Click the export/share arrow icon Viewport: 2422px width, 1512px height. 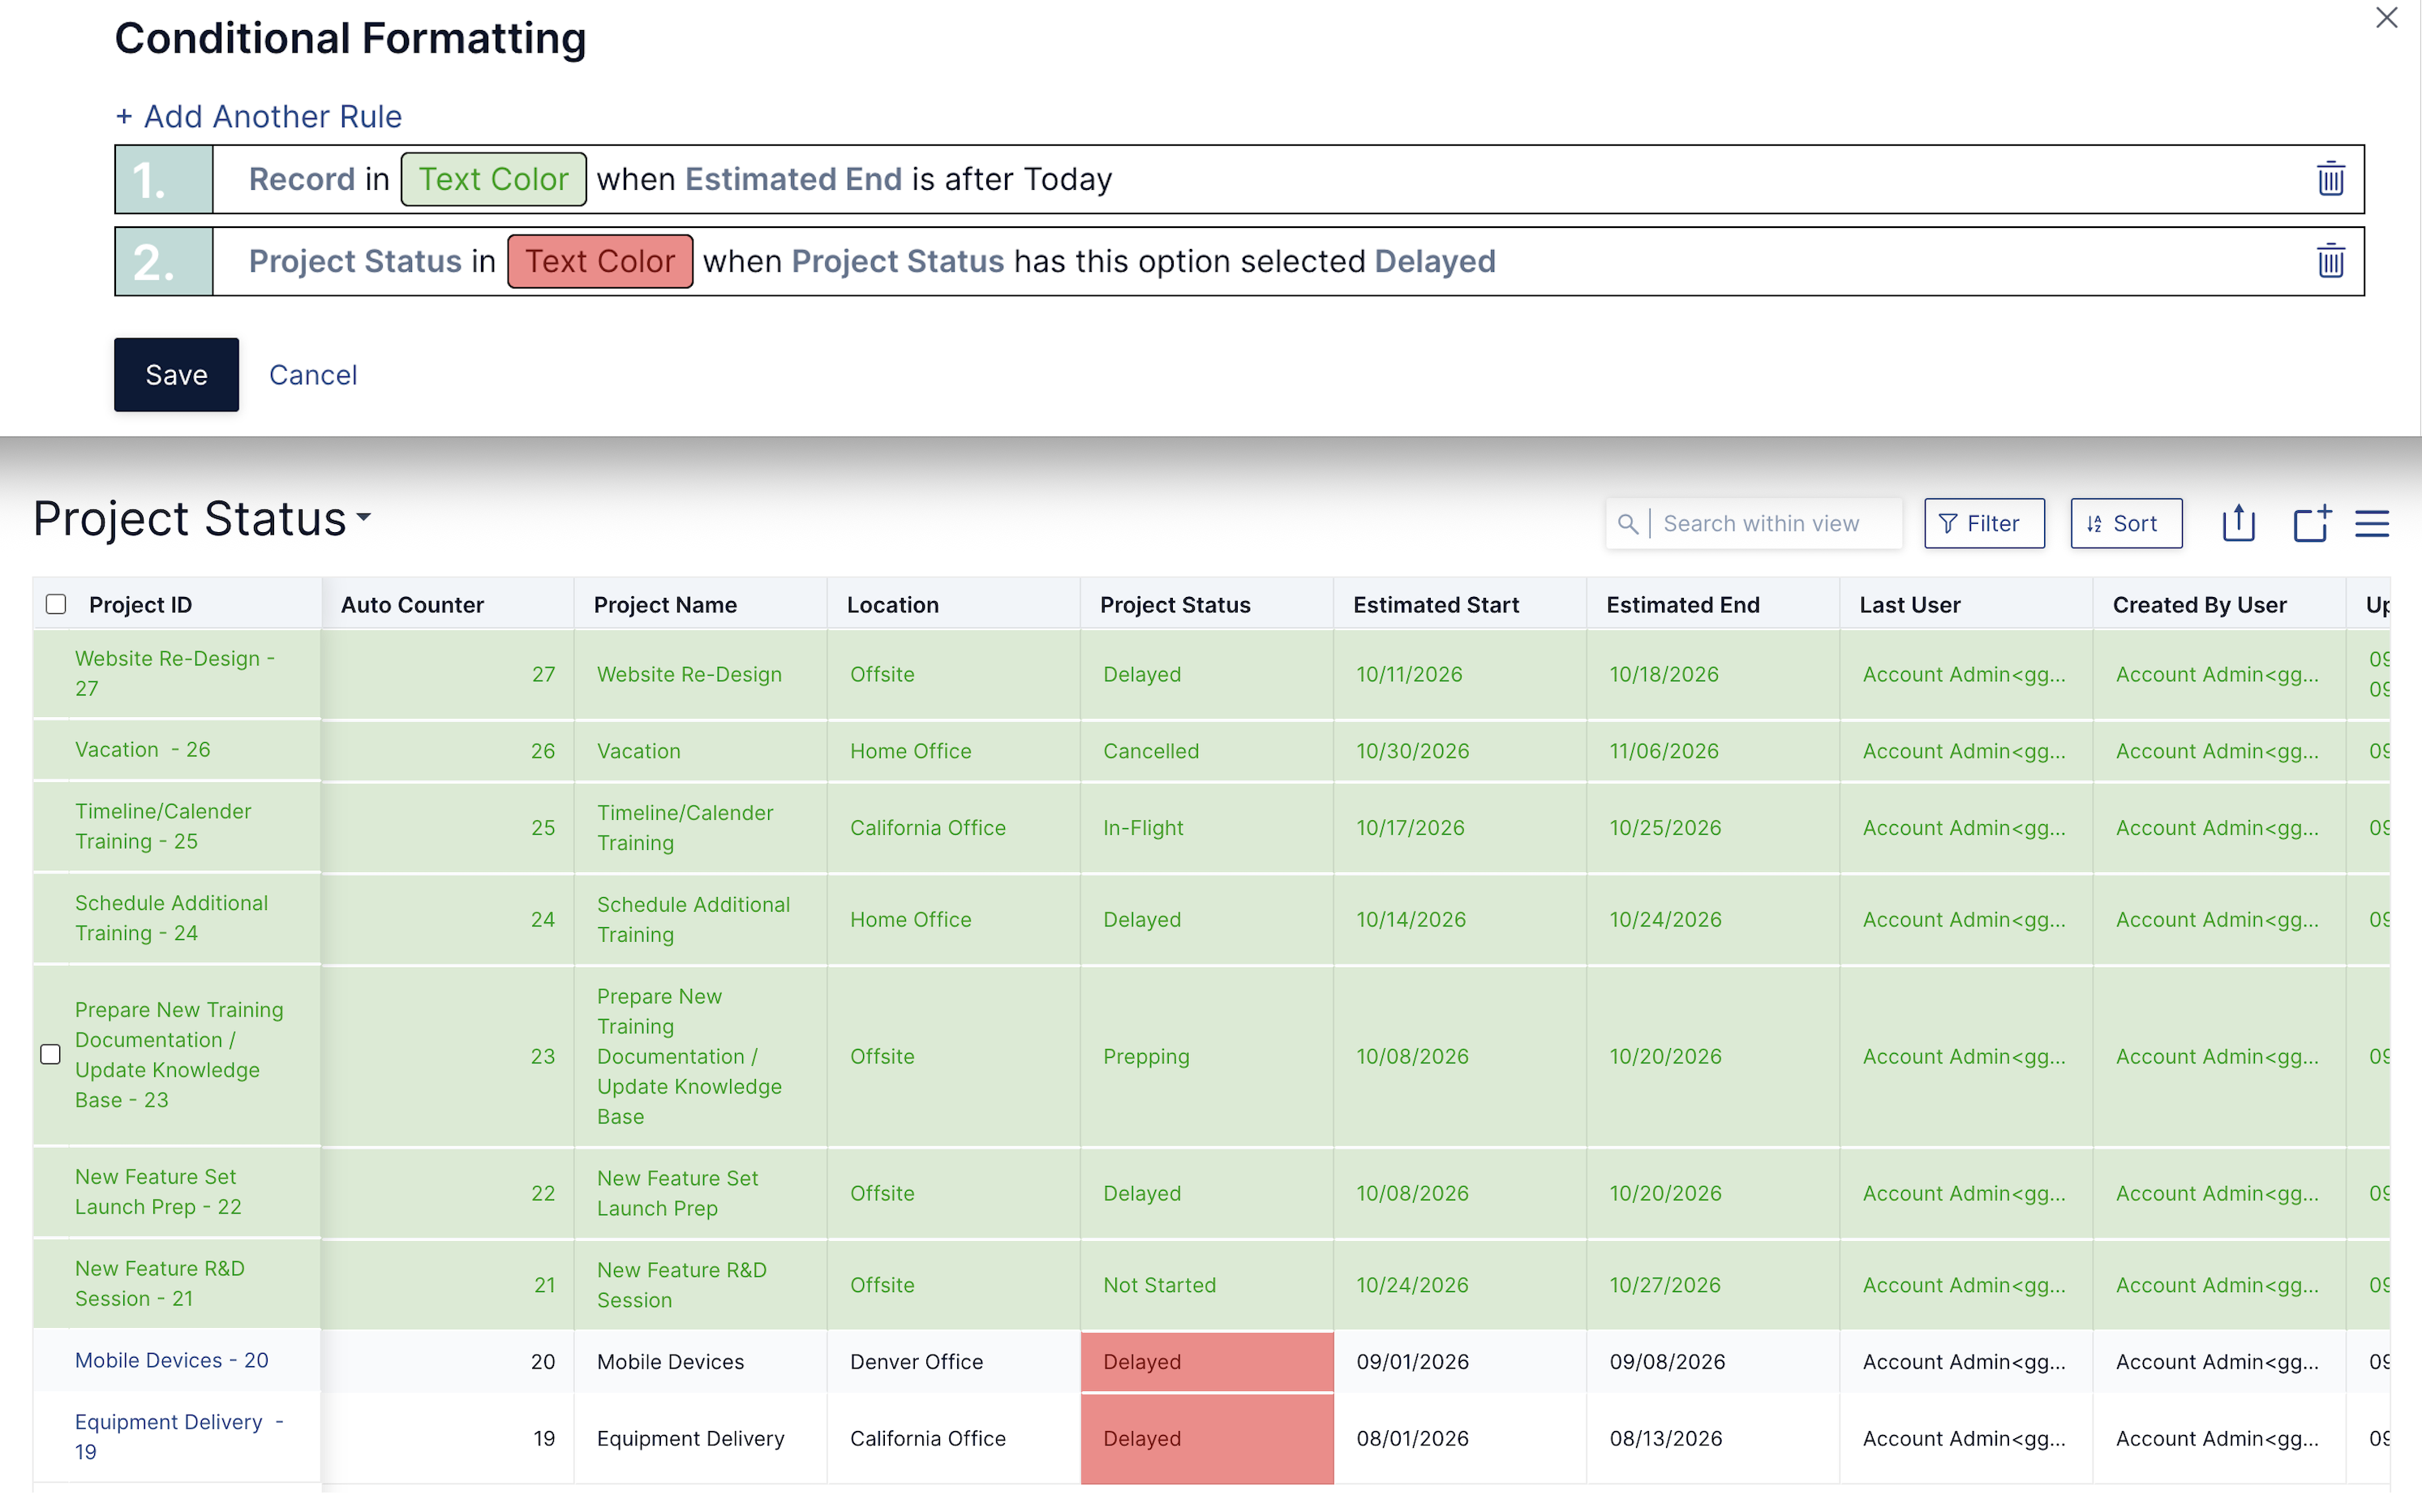[2238, 523]
